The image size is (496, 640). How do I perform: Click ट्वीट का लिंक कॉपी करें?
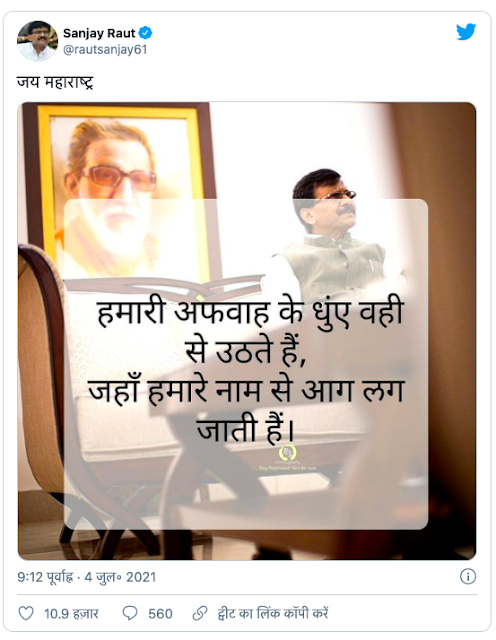tap(273, 613)
